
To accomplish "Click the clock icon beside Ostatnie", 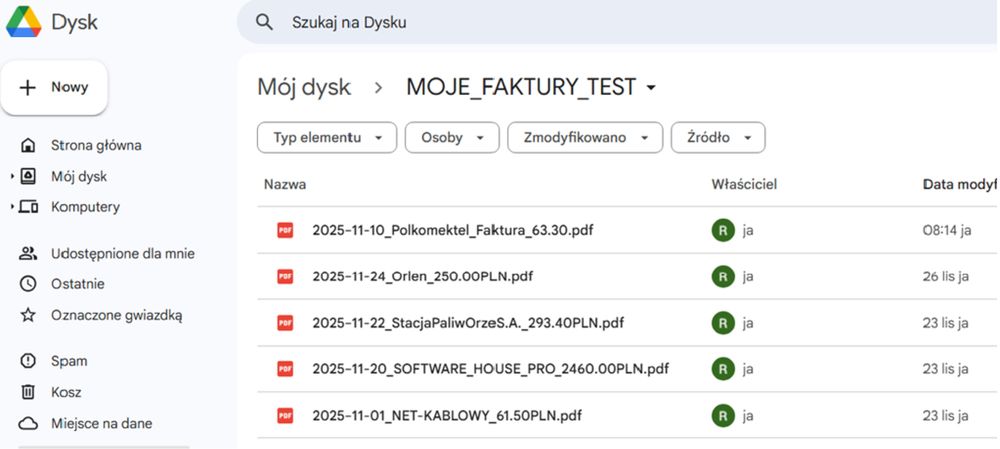I will coord(28,284).
